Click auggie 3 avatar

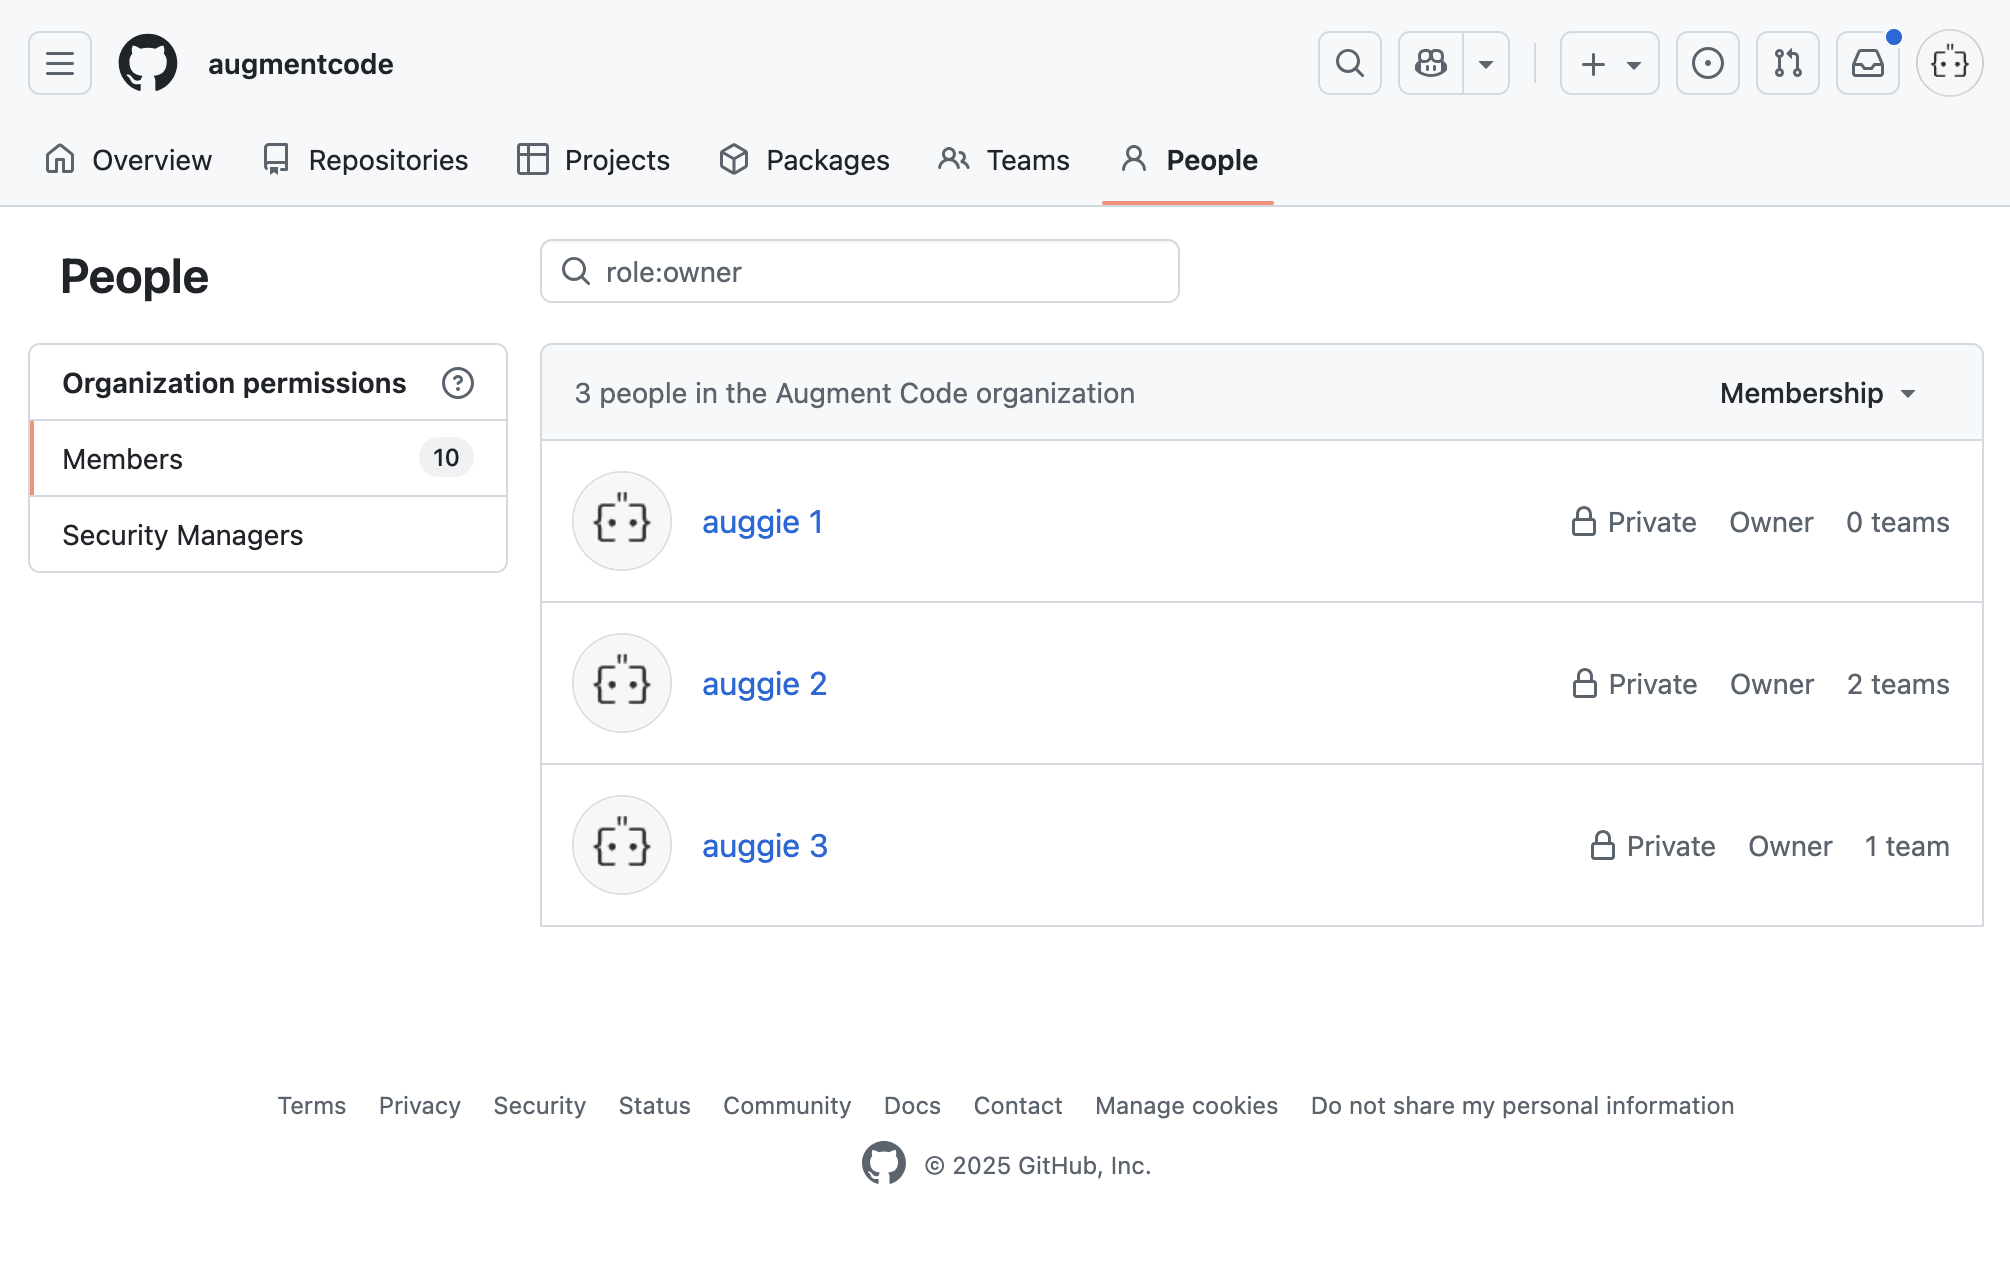click(622, 845)
